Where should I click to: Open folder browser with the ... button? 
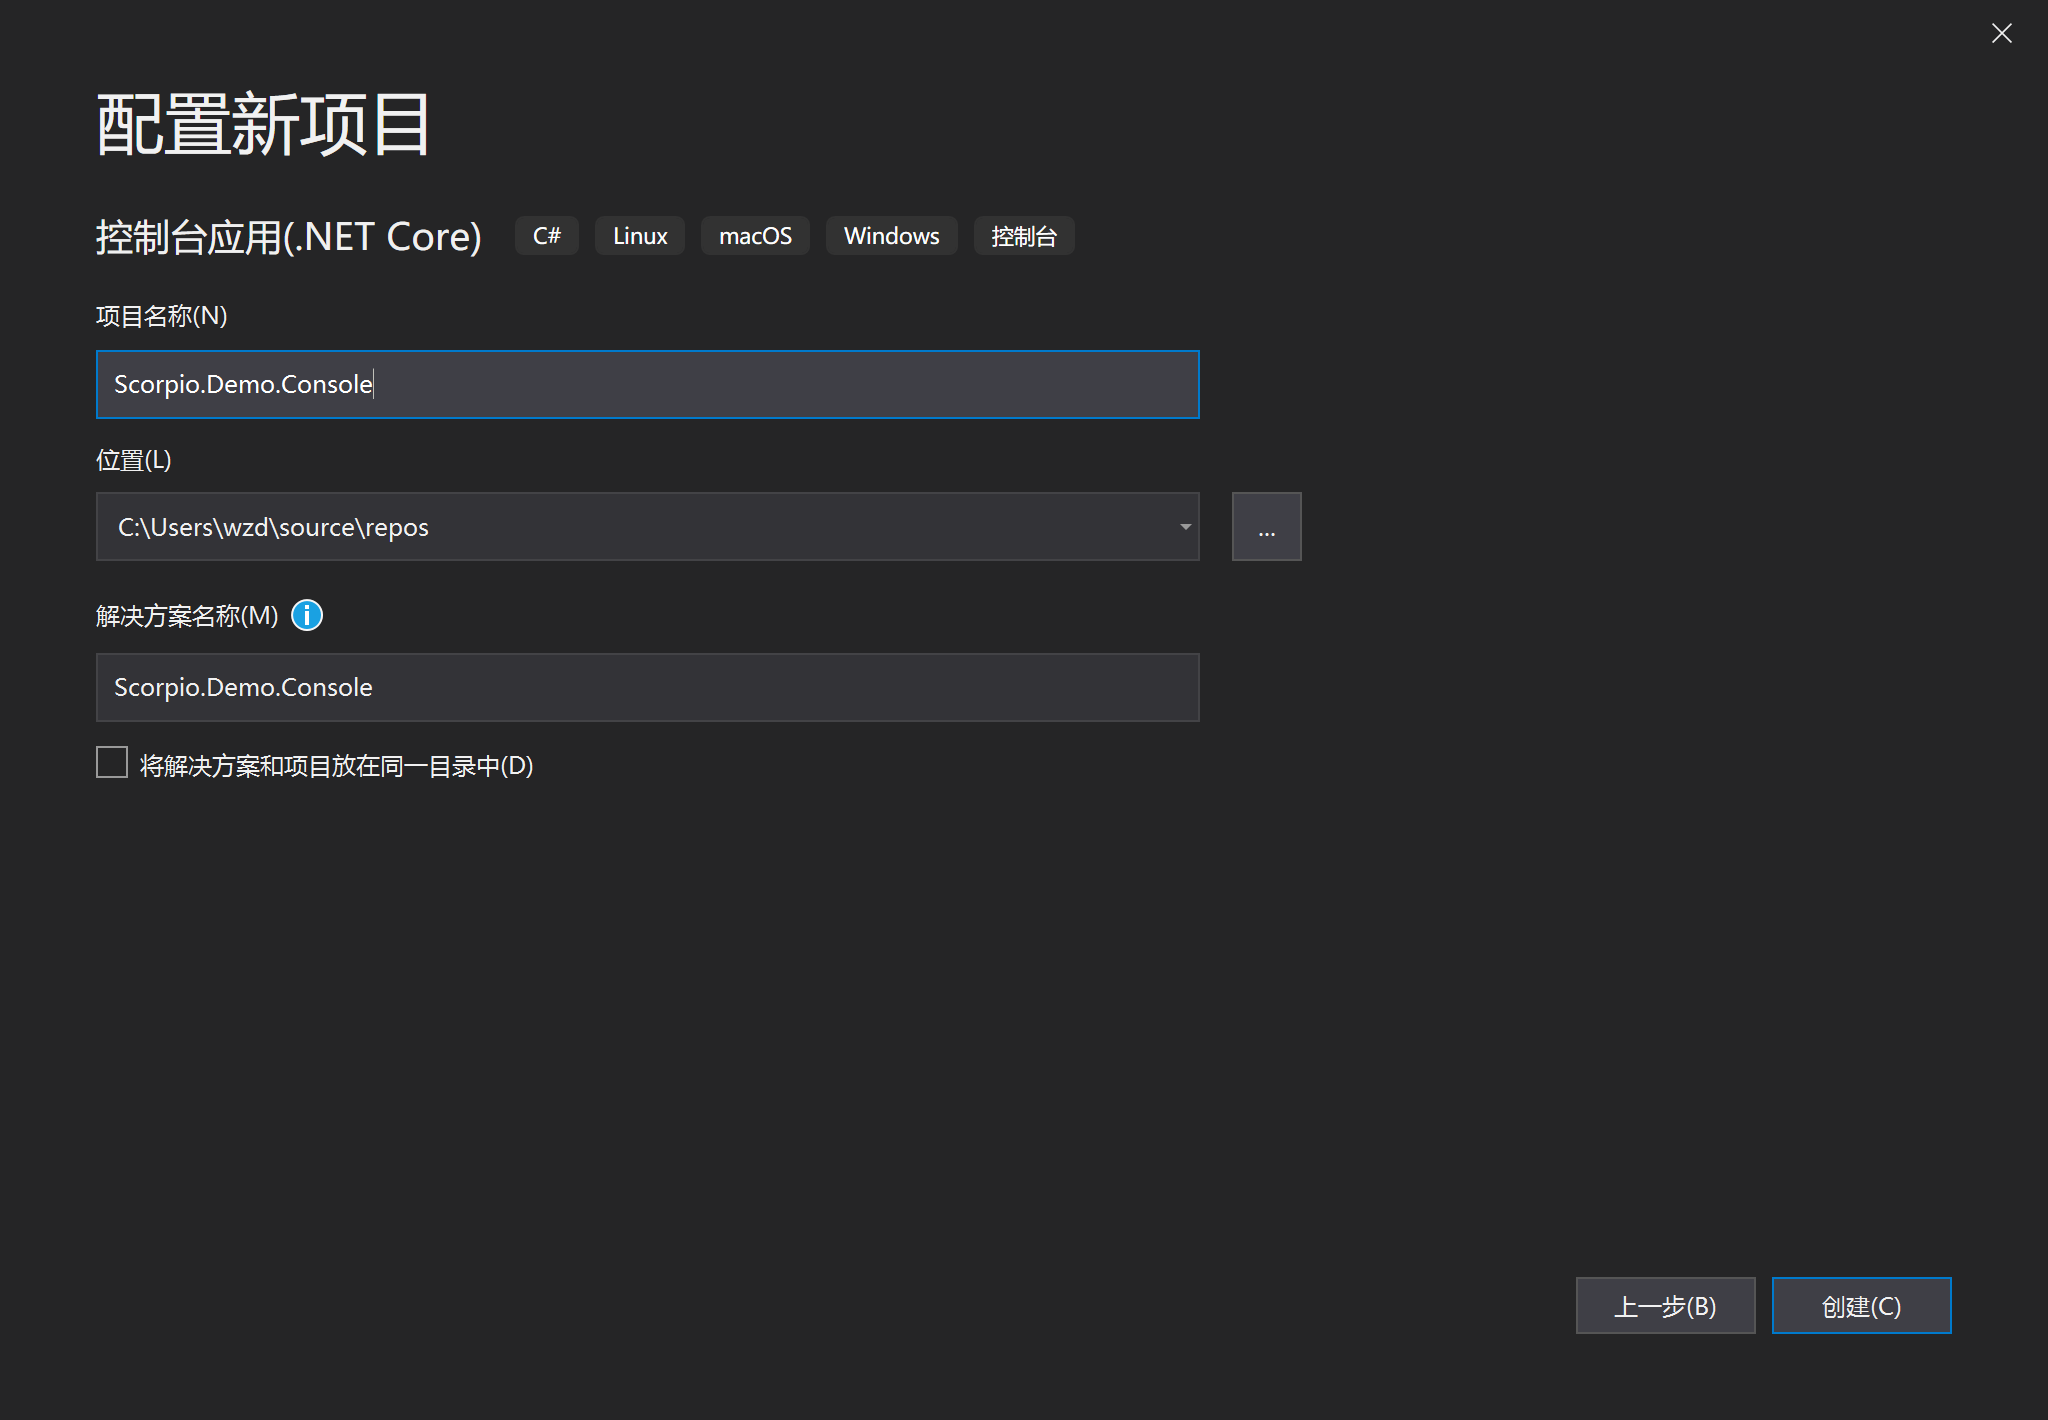pyautogui.click(x=1266, y=527)
